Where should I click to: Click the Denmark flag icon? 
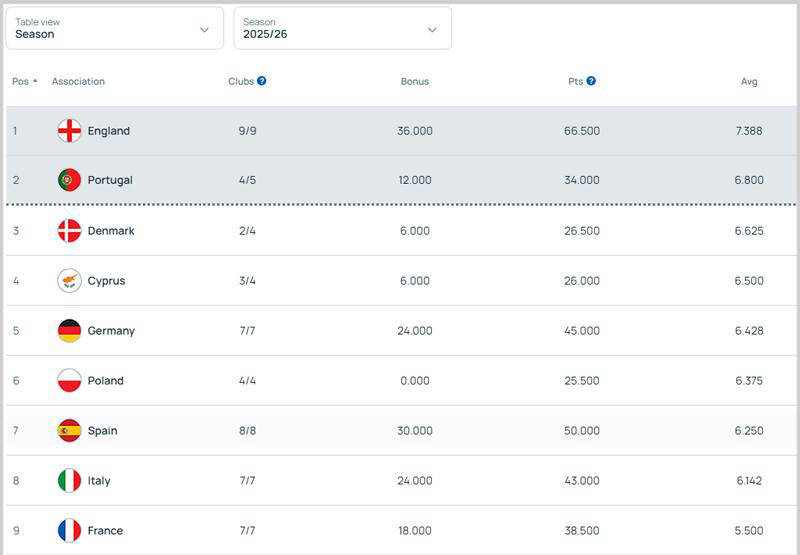[x=69, y=231]
